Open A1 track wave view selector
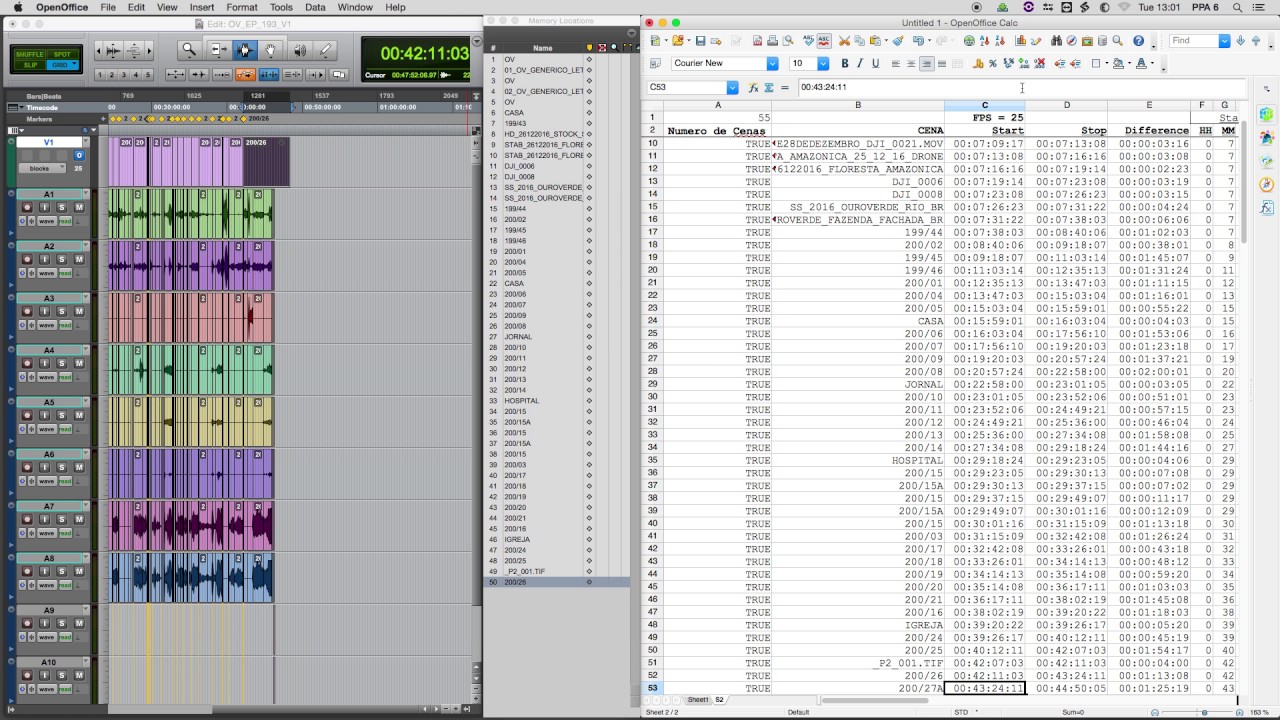The width and height of the screenshot is (1280, 720). click(x=47, y=221)
